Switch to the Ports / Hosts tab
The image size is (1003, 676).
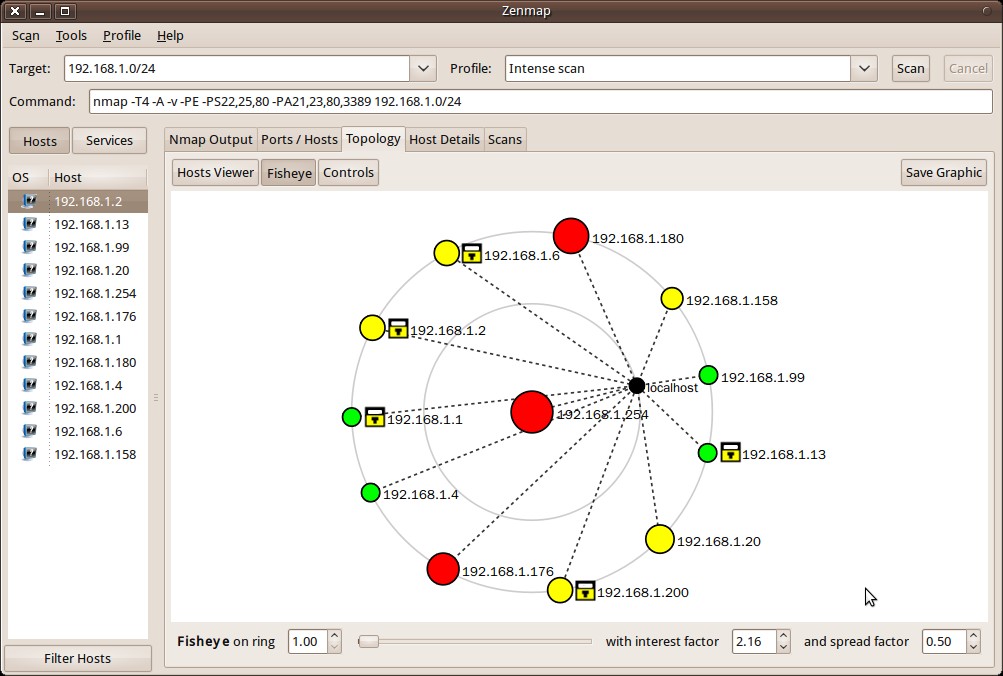coord(299,139)
